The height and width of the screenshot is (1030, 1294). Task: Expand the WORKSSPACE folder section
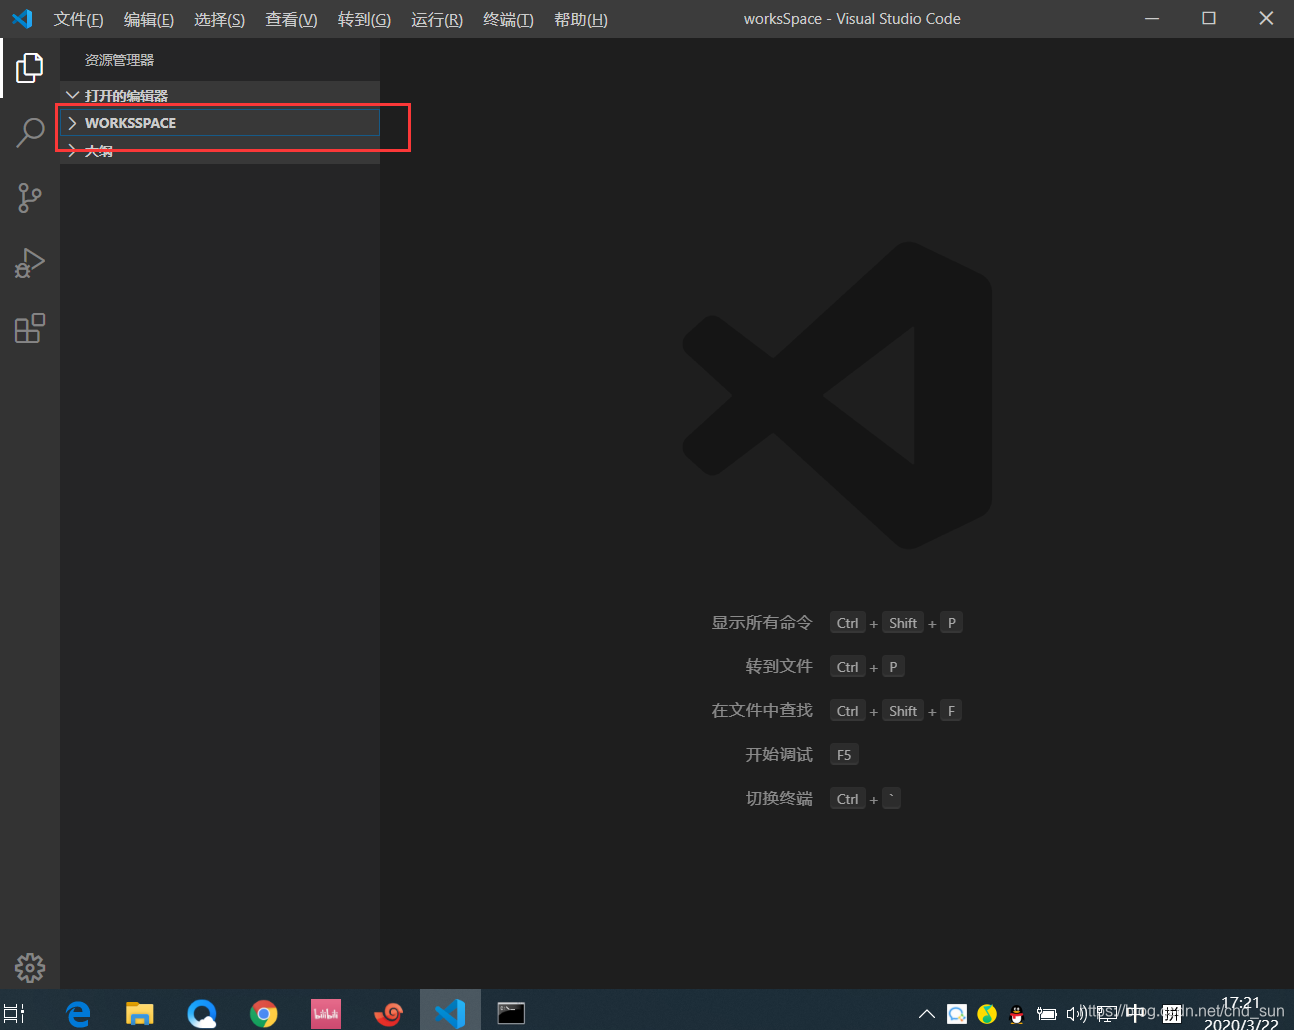pyautogui.click(x=220, y=122)
